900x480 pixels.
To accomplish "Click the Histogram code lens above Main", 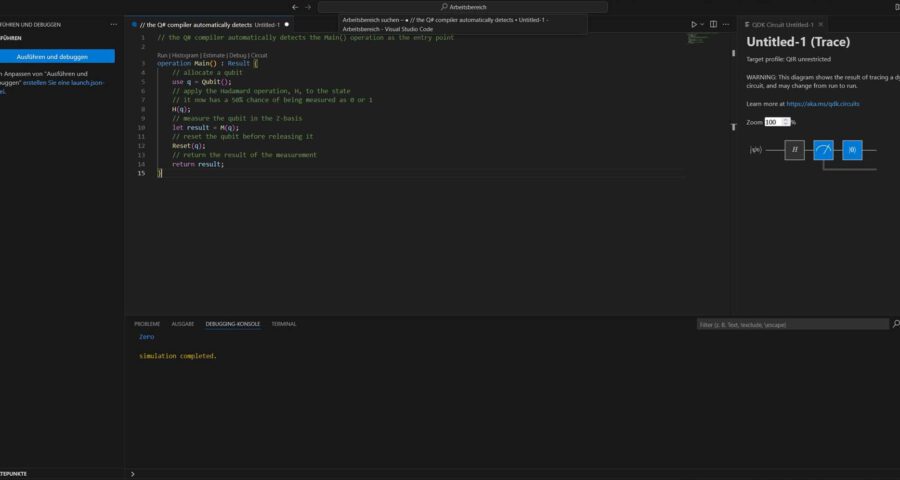I will click(186, 55).
